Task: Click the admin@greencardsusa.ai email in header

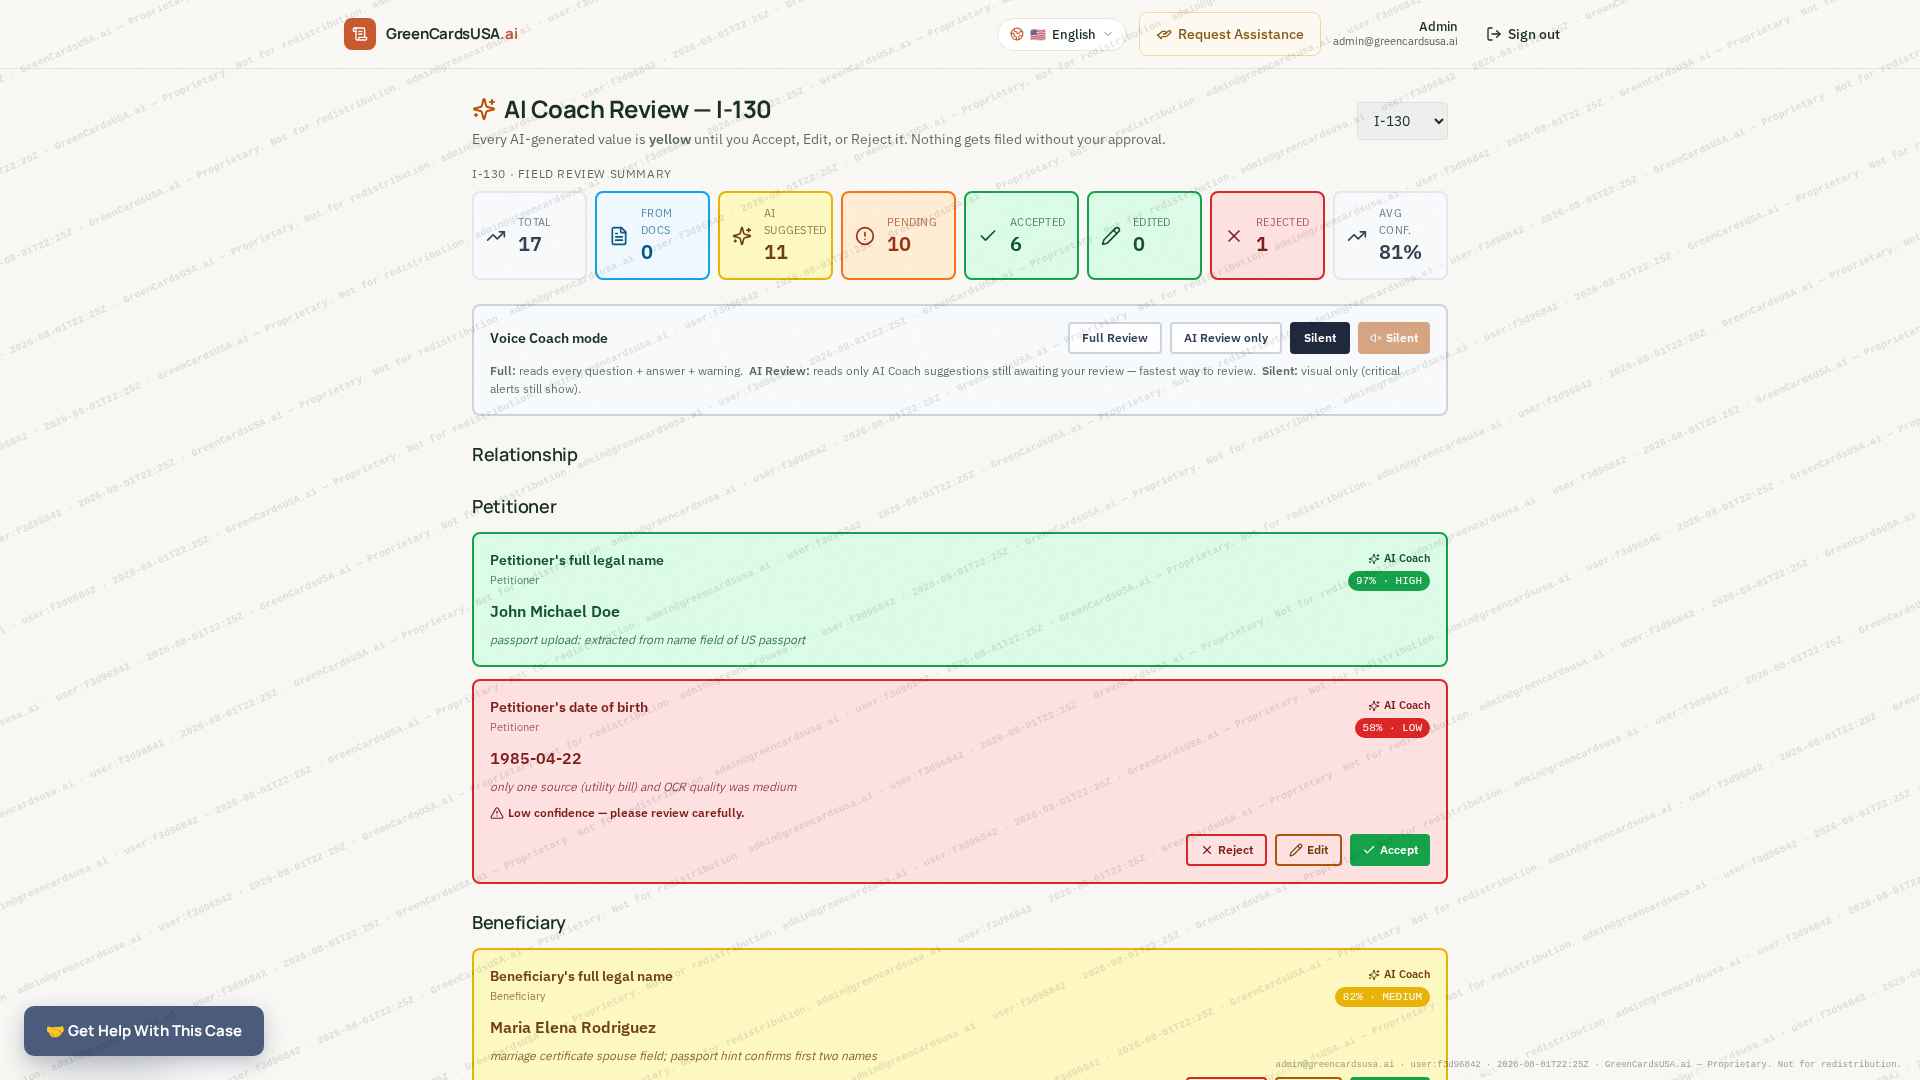Action: point(1395,42)
